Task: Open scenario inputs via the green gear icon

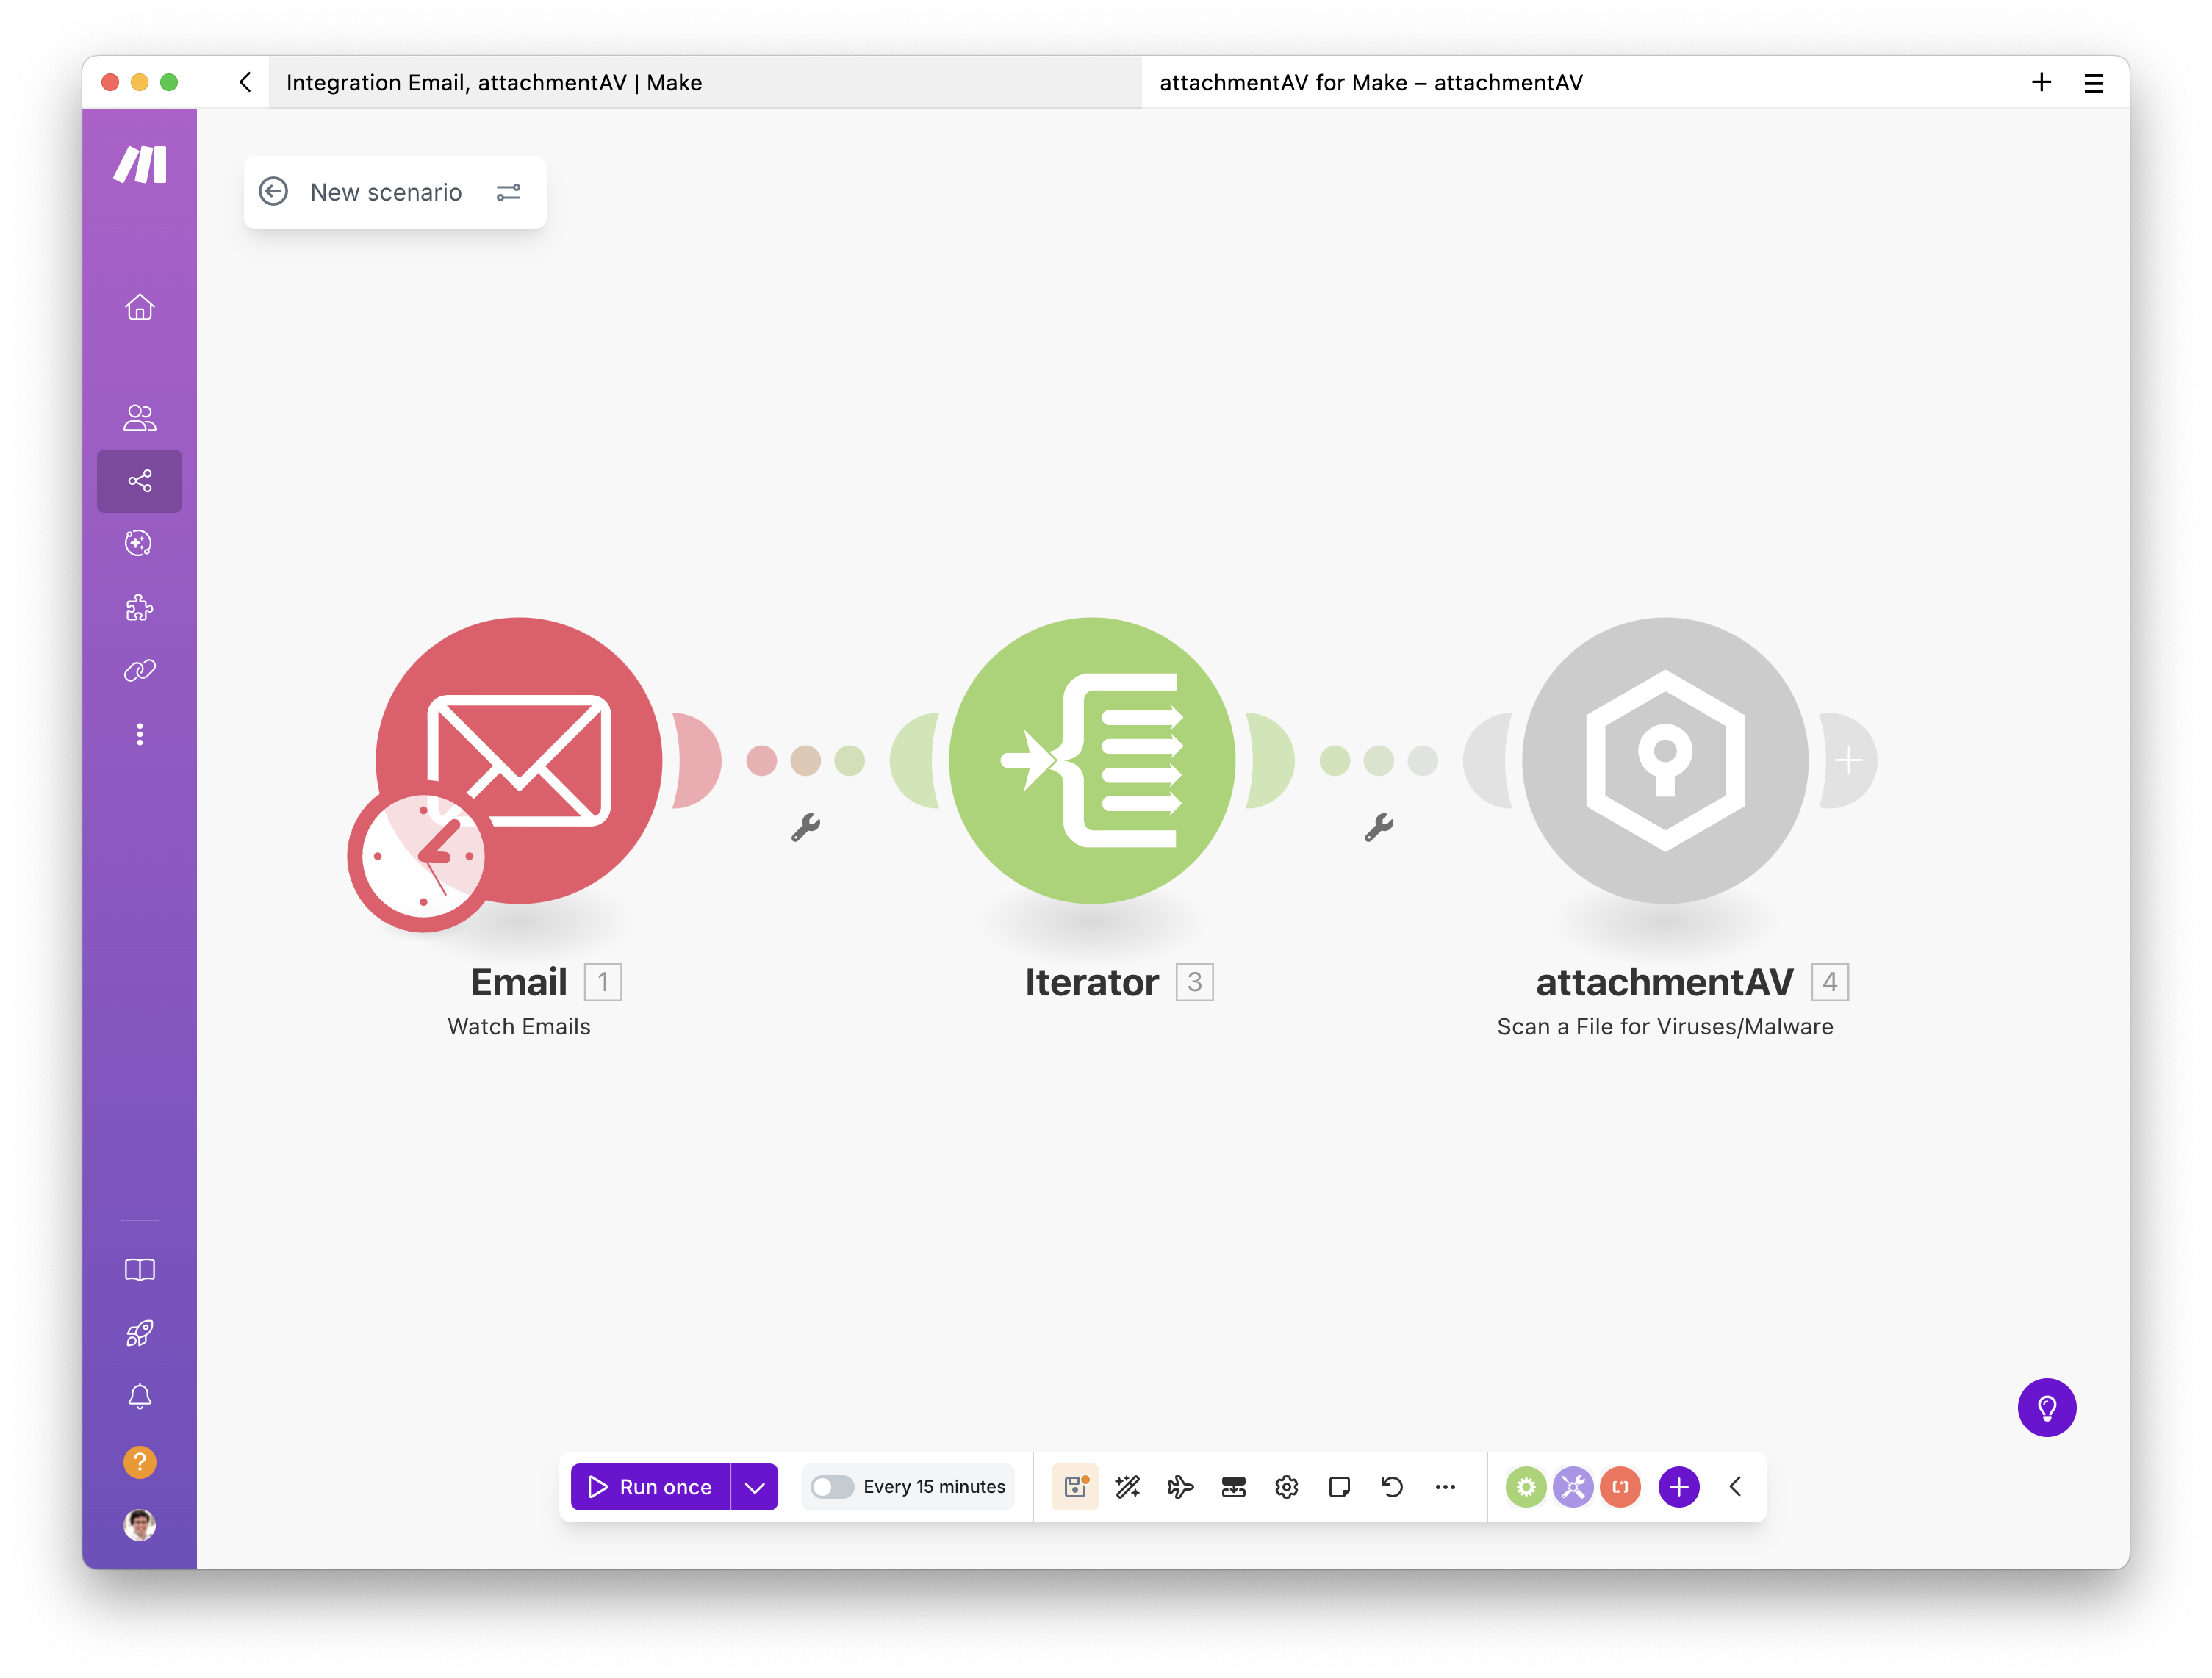Action: click(1526, 1487)
